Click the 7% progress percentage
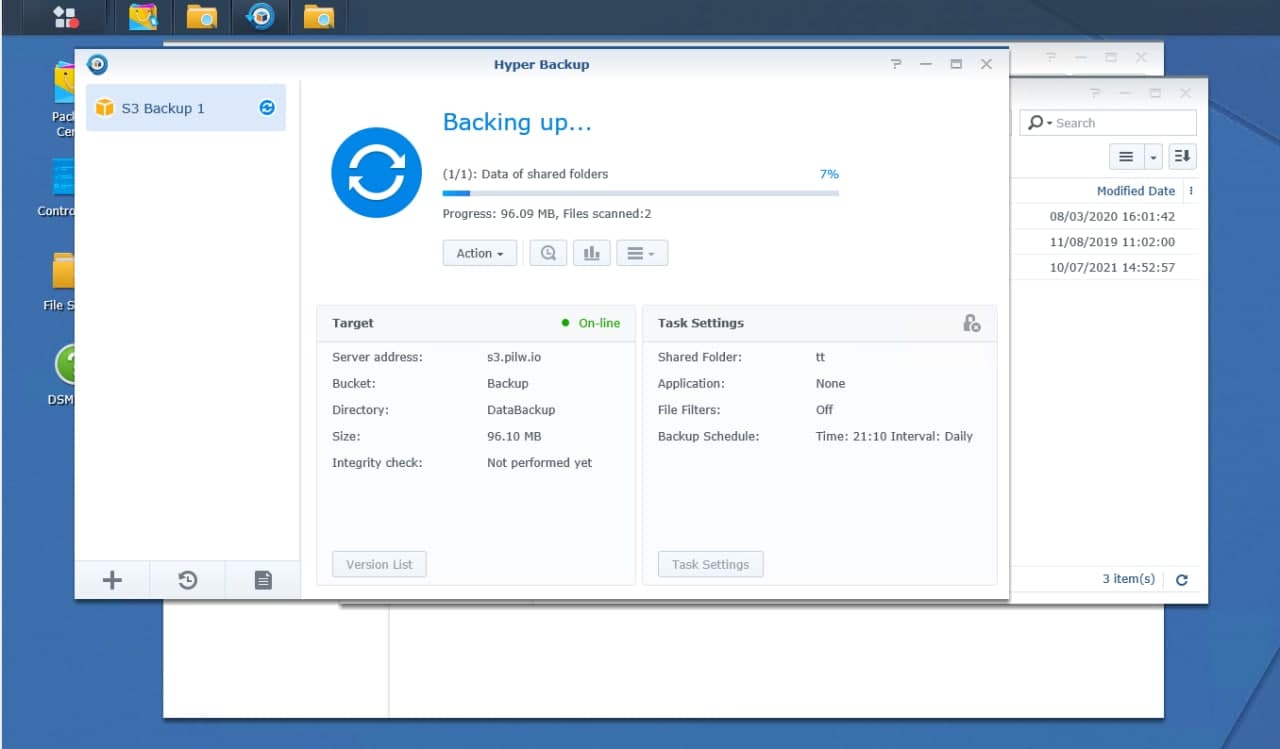 [829, 174]
